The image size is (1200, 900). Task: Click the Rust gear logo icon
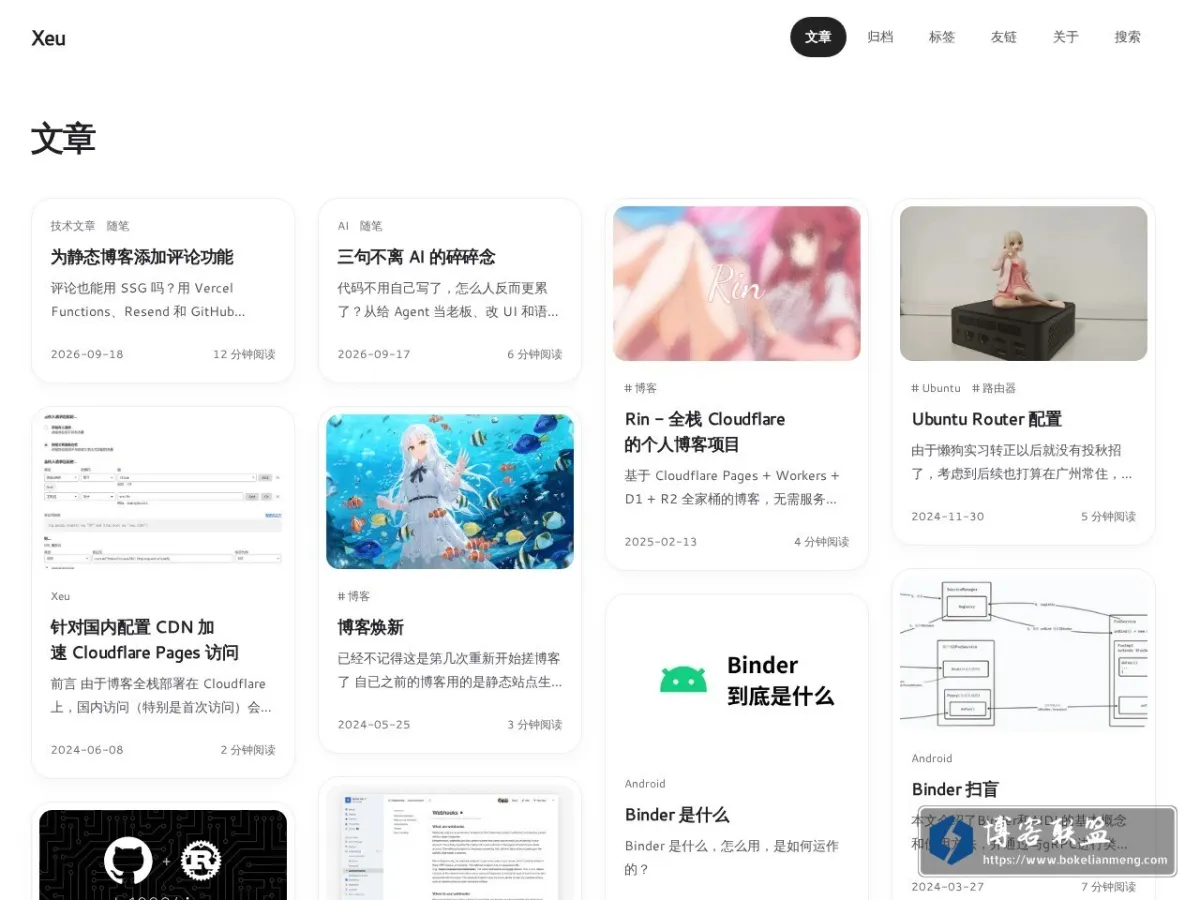point(201,860)
